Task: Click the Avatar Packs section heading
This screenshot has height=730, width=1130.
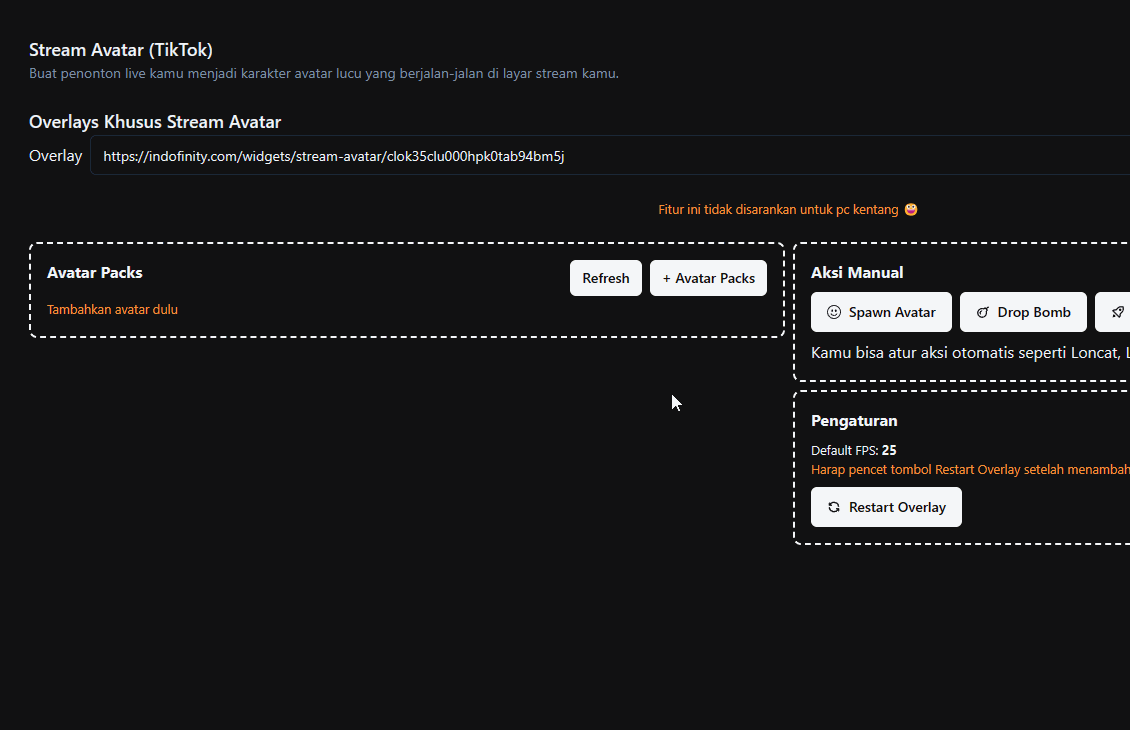Action: tap(95, 272)
